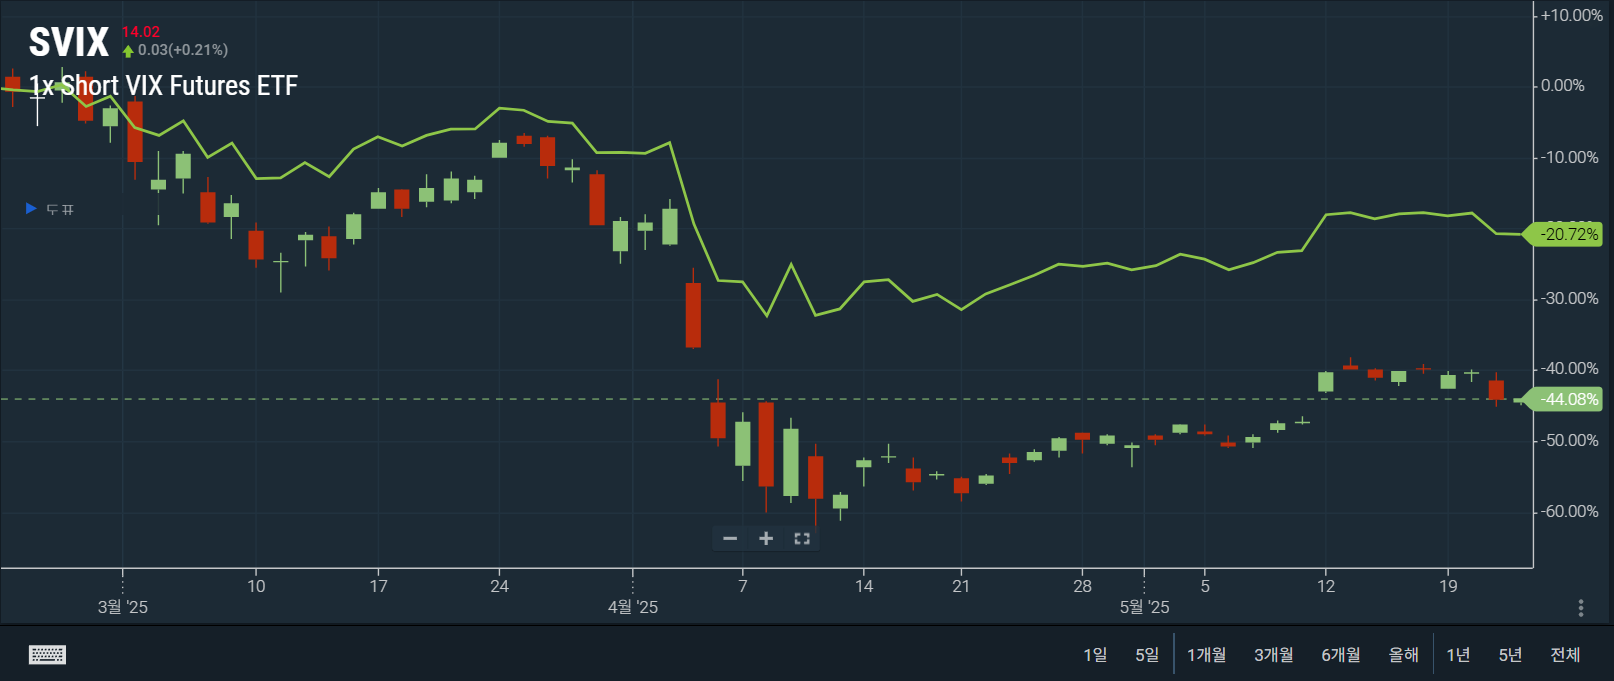Viewport: 1614px width, 681px height.
Task: Click the green up-arrow change indicator
Action: point(128,50)
